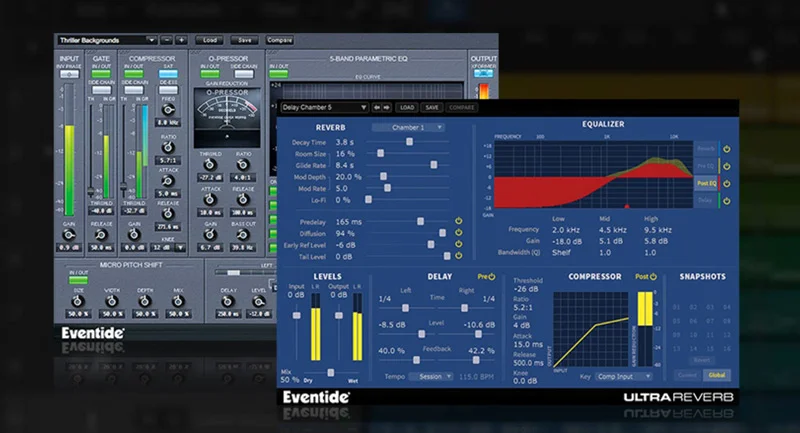
Task: Click the O-Pressor BASS CUT knob
Action: point(243,235)
